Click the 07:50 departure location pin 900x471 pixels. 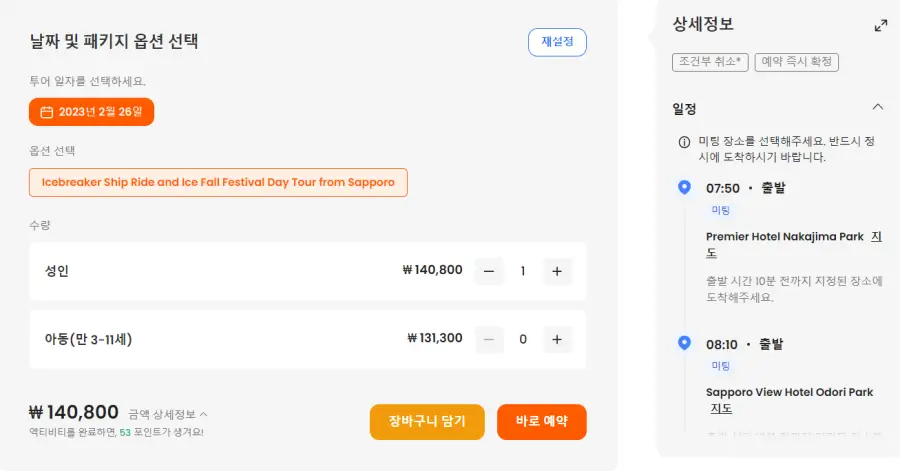click(x=684, y=187)
